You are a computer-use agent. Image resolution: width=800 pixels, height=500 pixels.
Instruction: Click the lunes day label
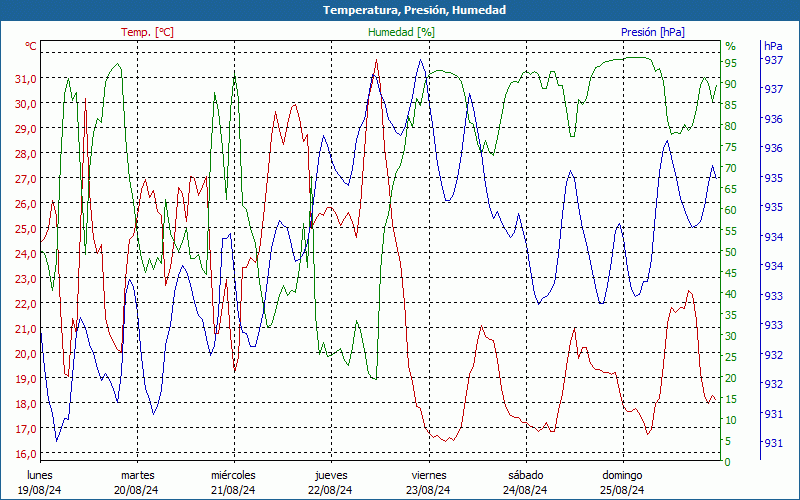40,475
